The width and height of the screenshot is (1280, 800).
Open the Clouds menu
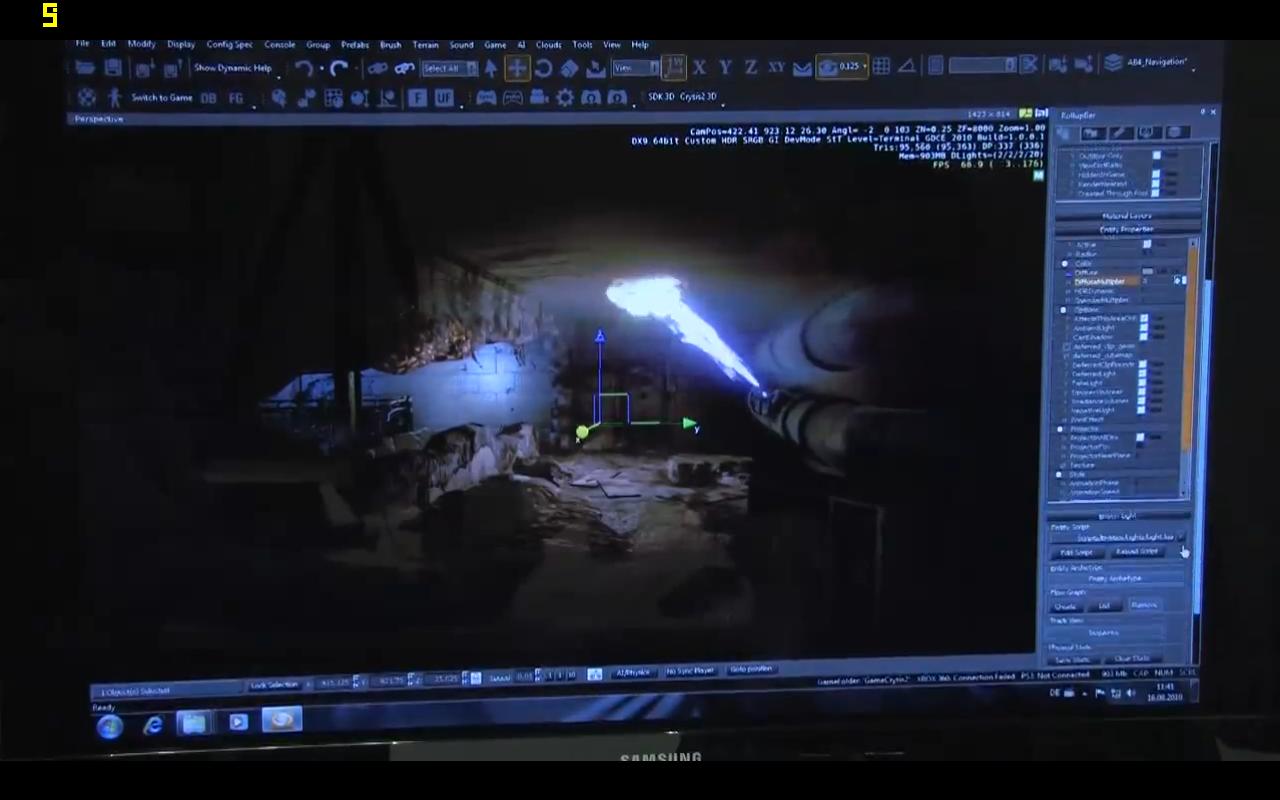[548, 45]
